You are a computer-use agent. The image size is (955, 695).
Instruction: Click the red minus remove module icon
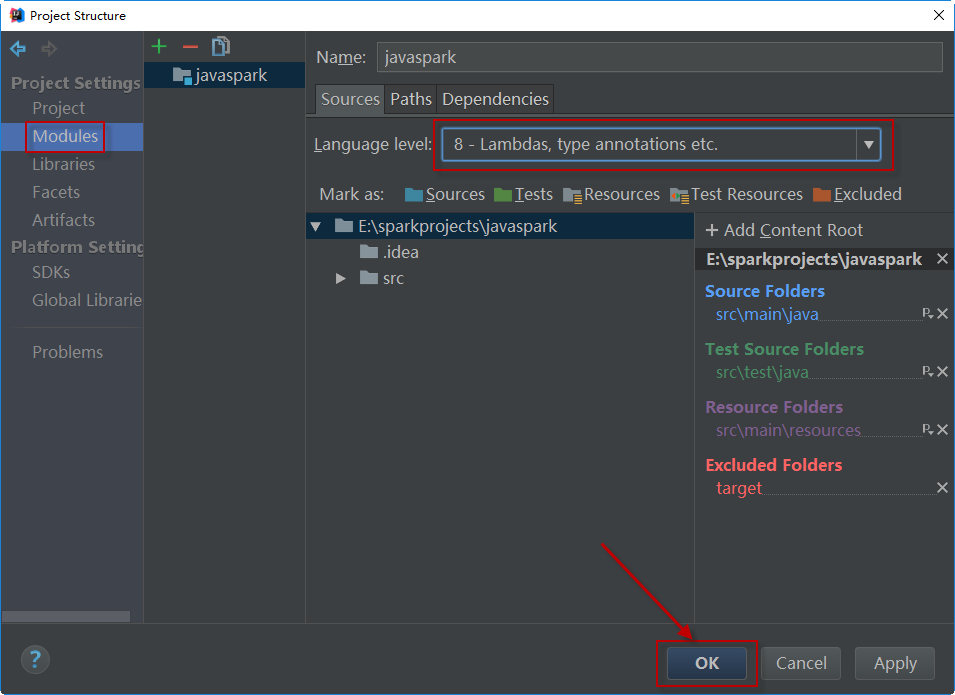click(190, 46)
